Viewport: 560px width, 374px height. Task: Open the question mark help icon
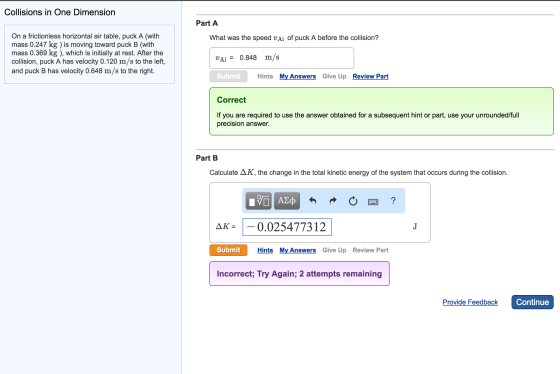[393, 201]
